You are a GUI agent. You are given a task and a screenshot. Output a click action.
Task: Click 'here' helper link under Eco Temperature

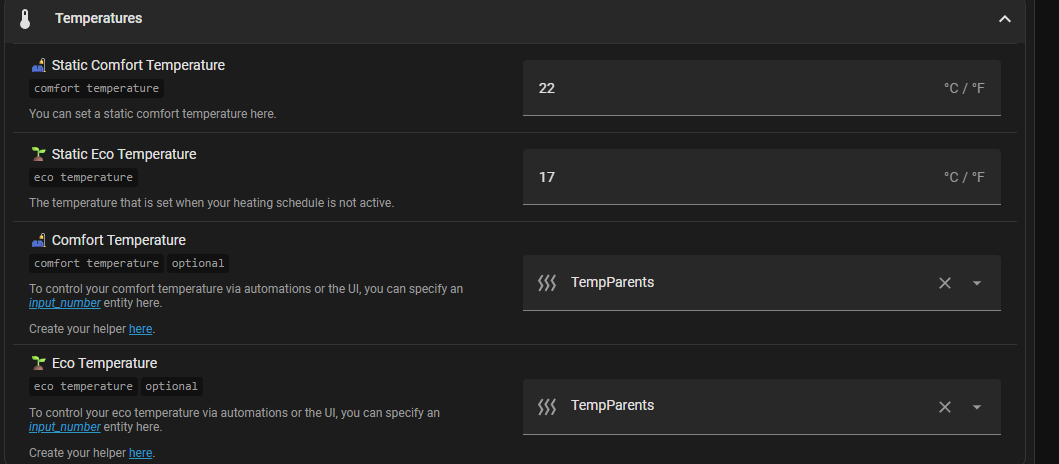pos(140,453)
